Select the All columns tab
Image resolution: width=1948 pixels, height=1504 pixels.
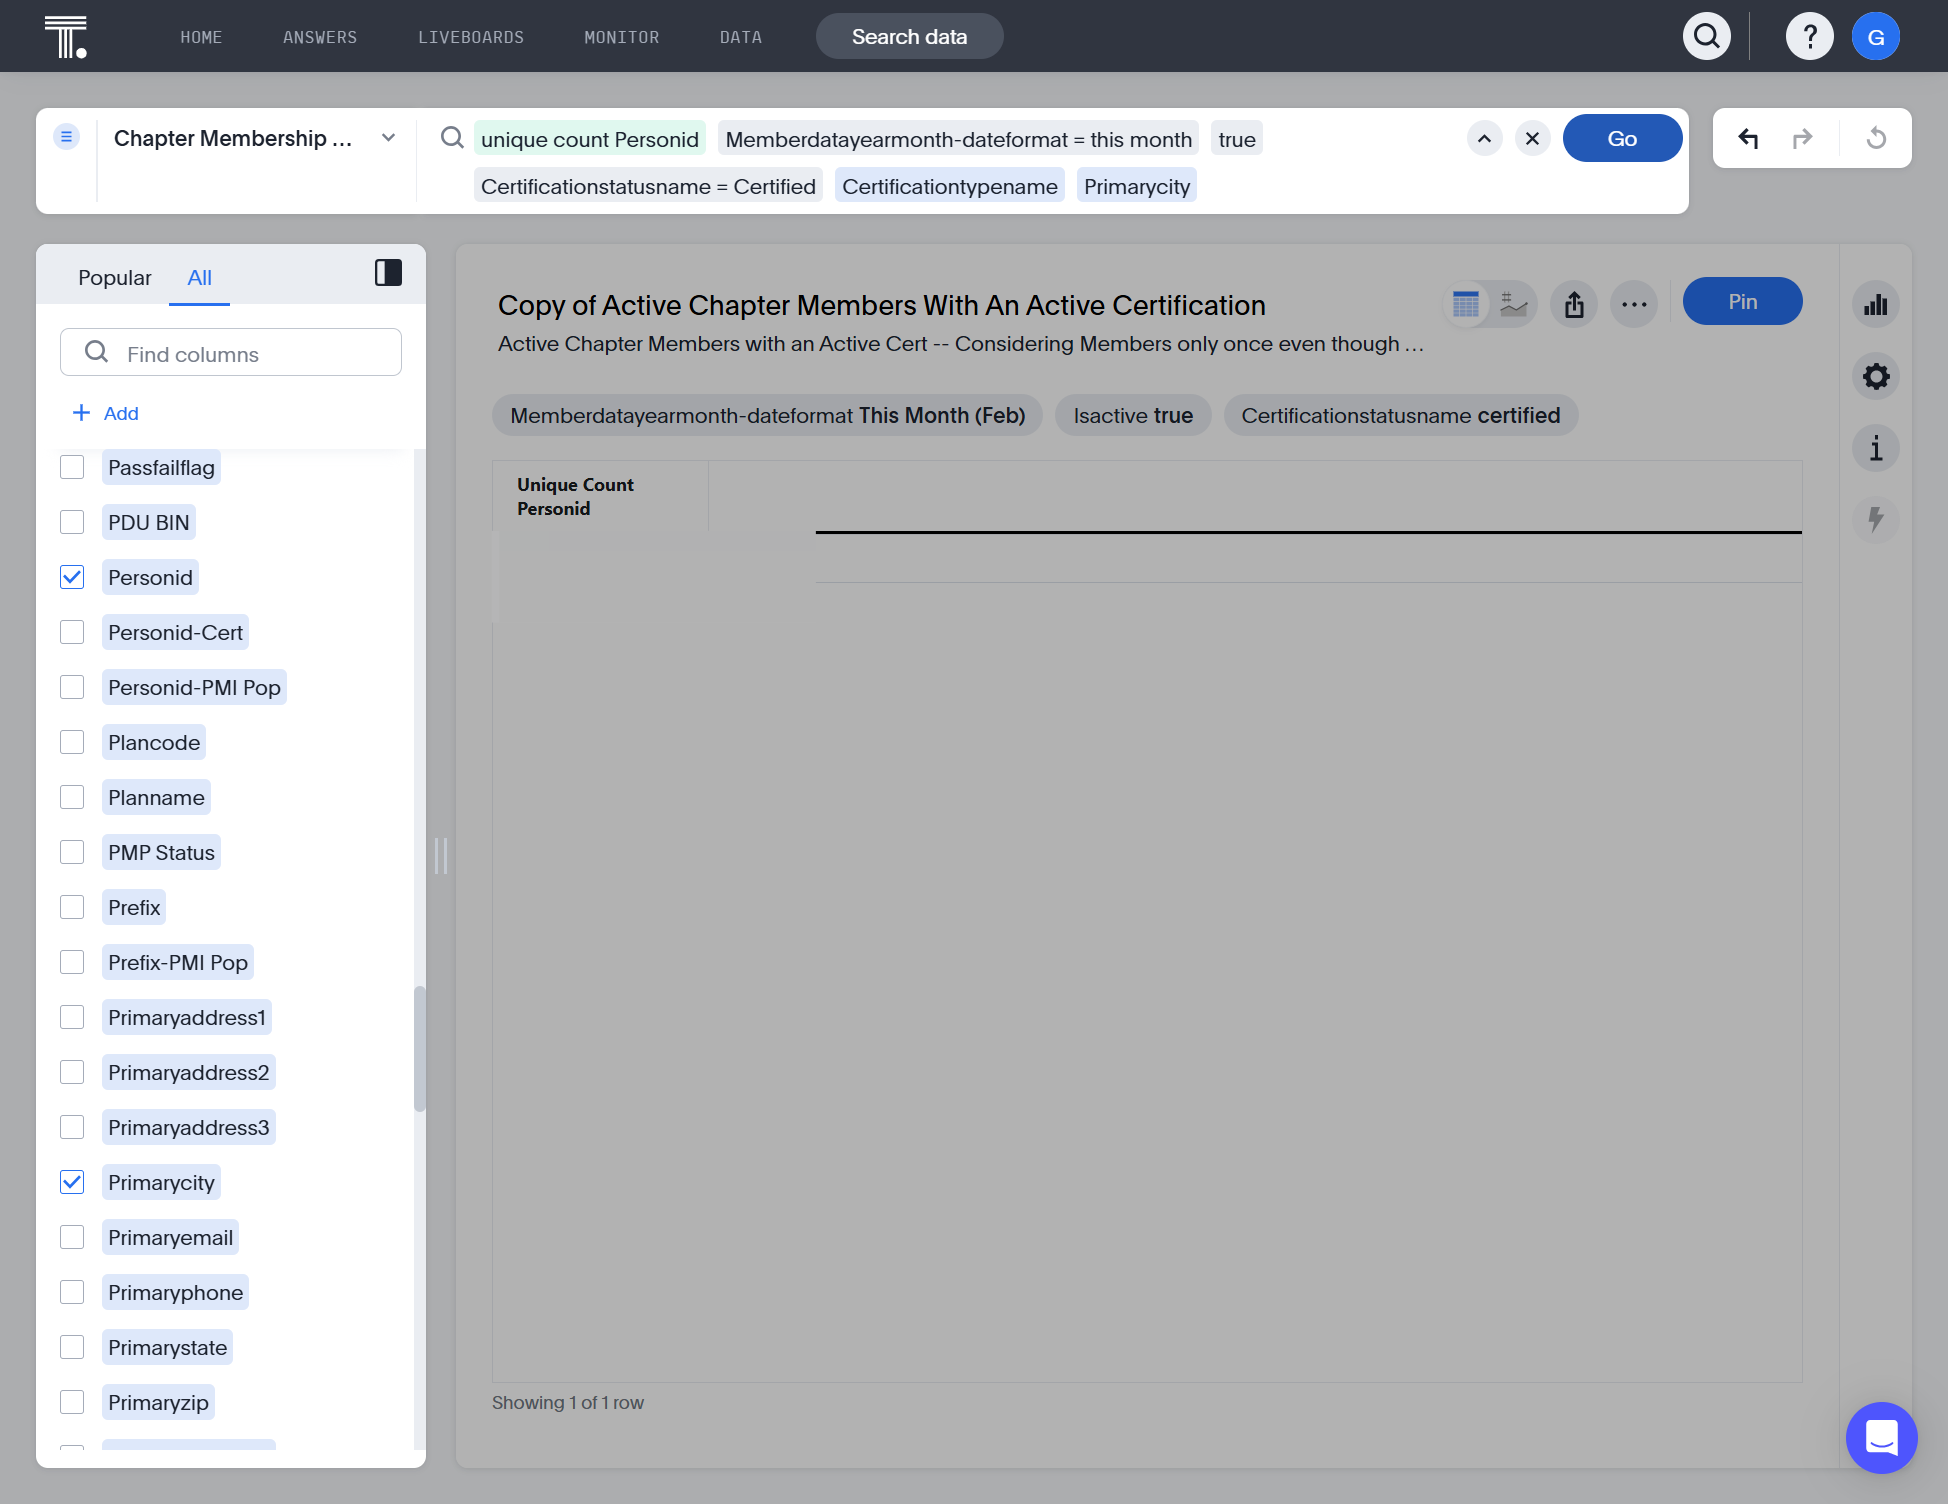tap(199, 277)
